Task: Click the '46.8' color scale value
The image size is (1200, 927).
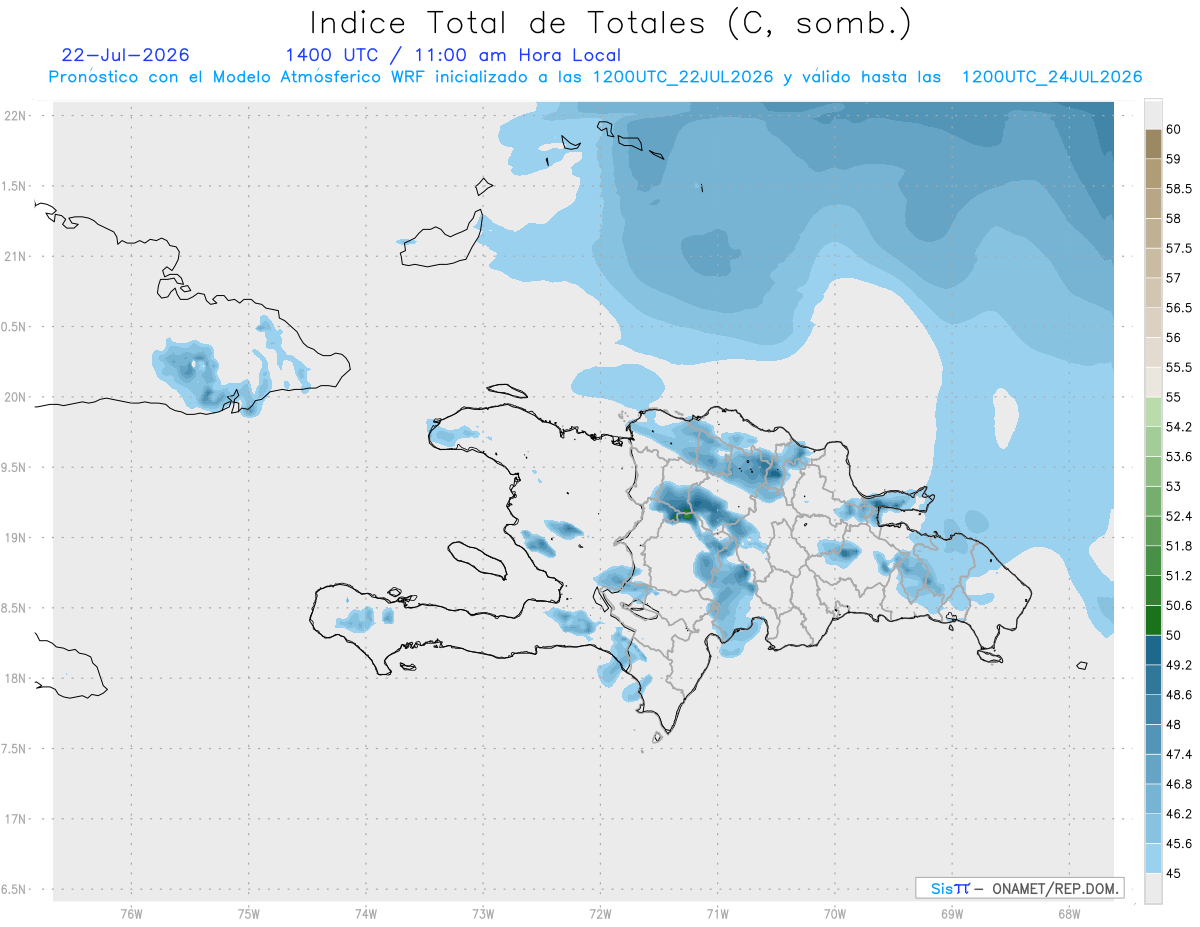Action: [1178, 784]
